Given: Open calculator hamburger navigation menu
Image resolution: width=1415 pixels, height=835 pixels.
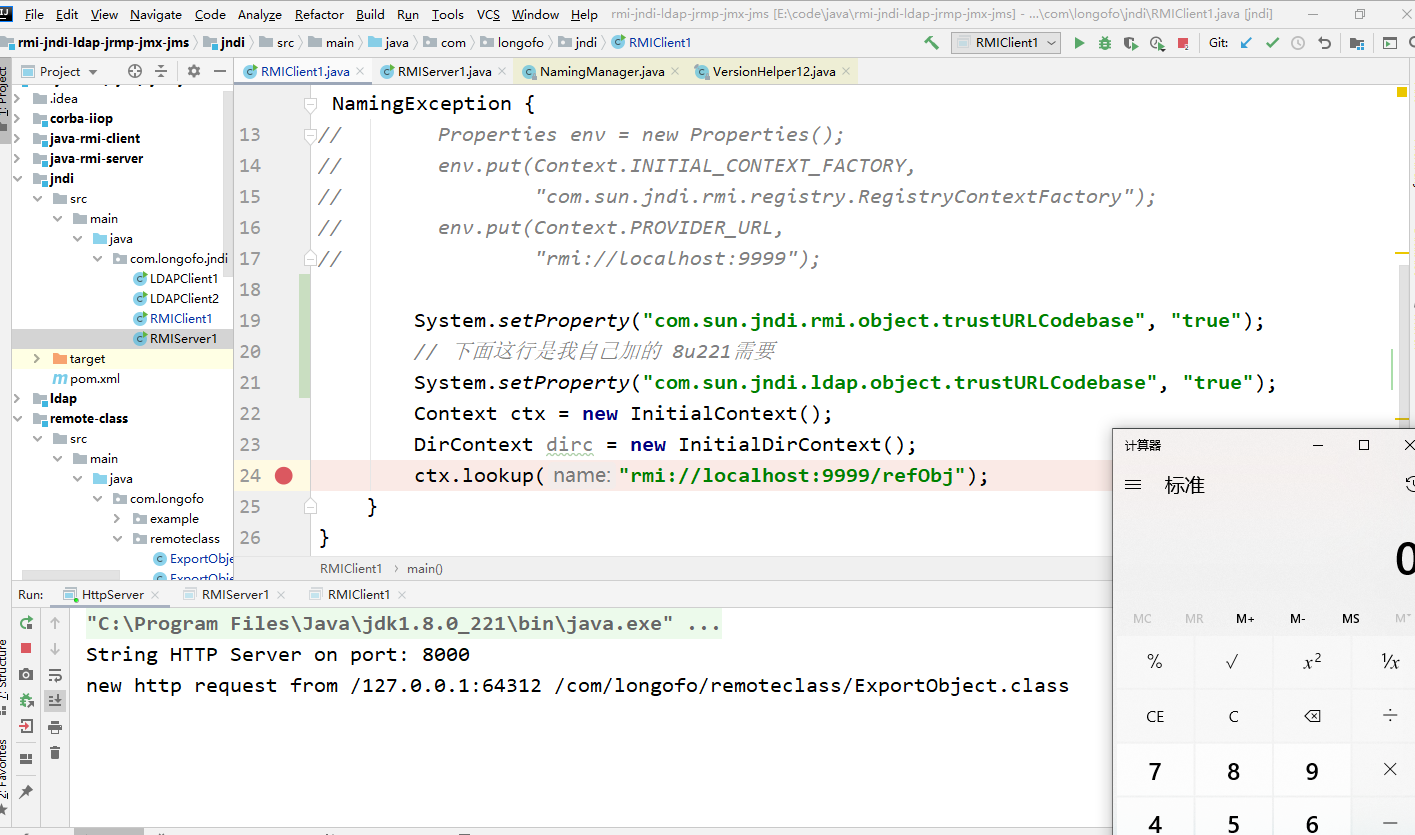Looking at the screenshot, I should click(x=1133, y=485).
